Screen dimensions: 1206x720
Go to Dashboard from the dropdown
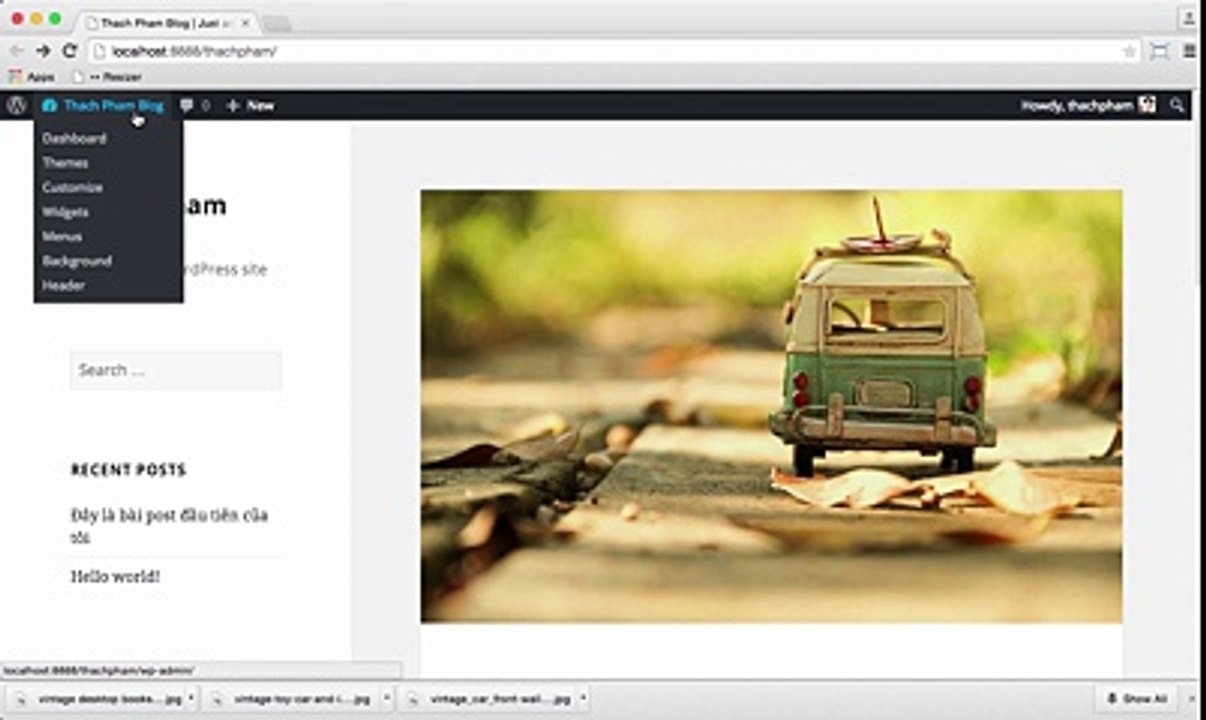(74, 139)
